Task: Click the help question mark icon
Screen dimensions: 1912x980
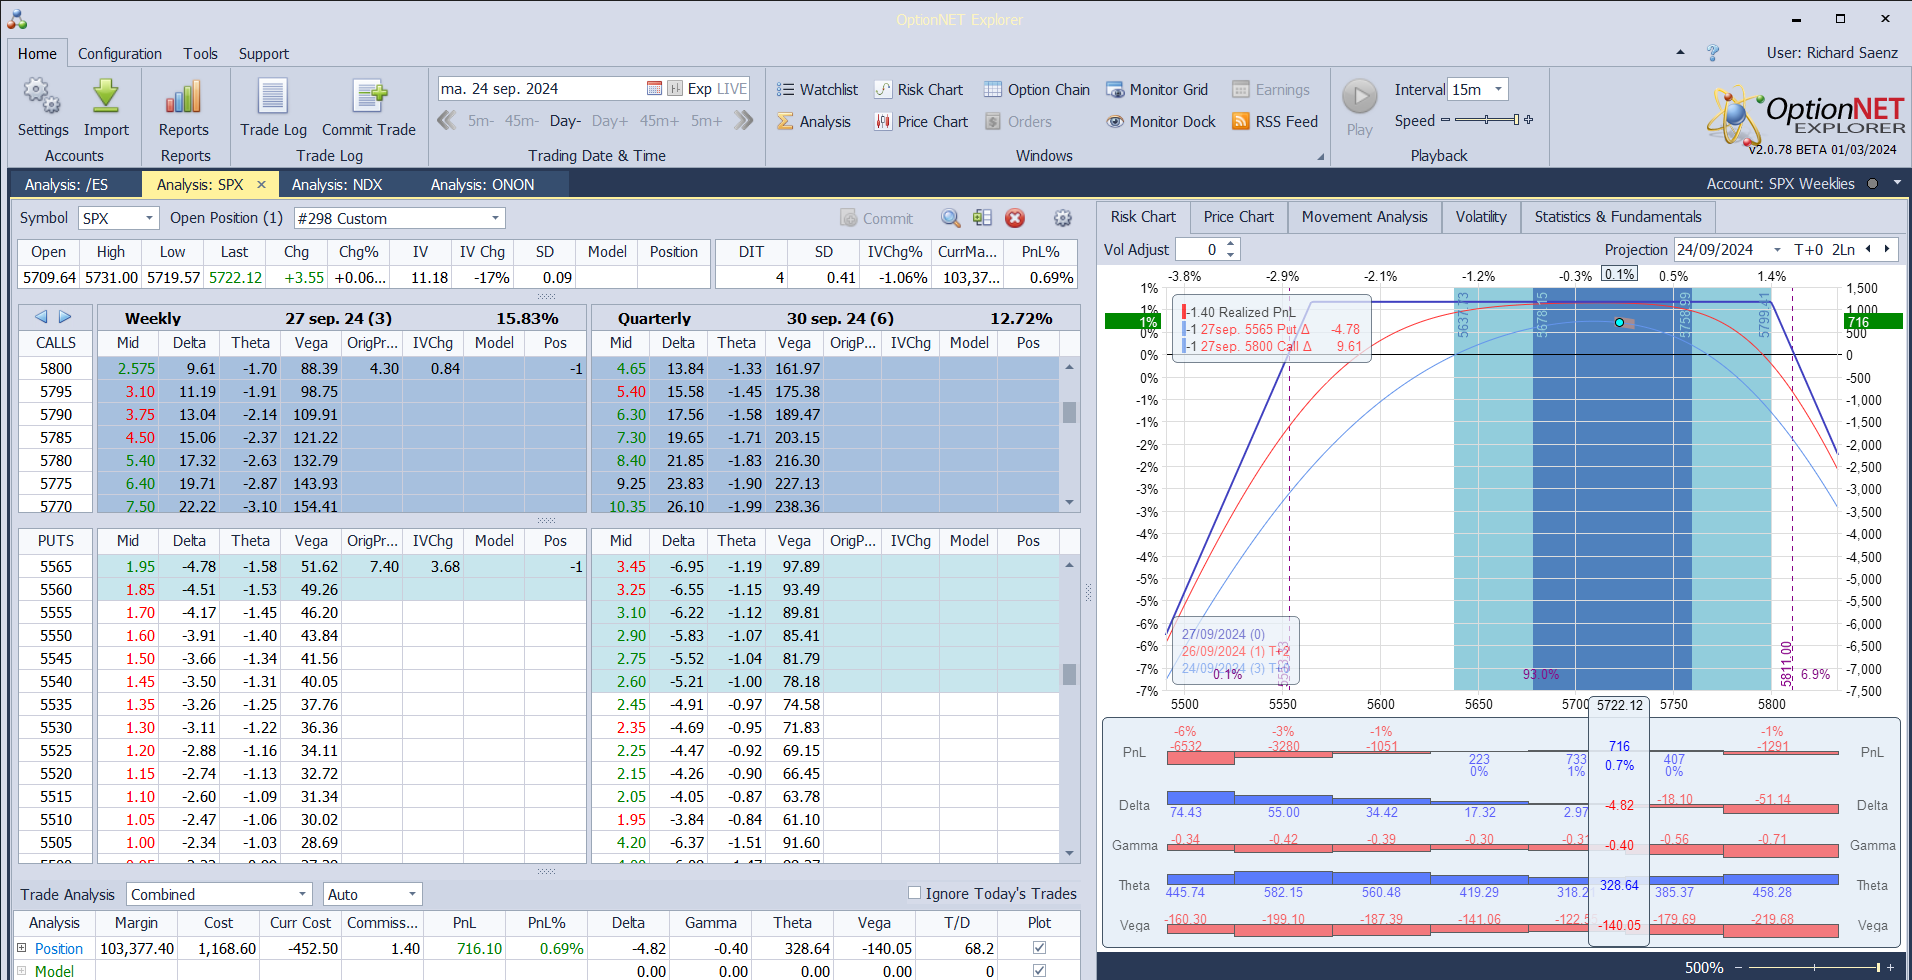Action: coord(1713,53)
